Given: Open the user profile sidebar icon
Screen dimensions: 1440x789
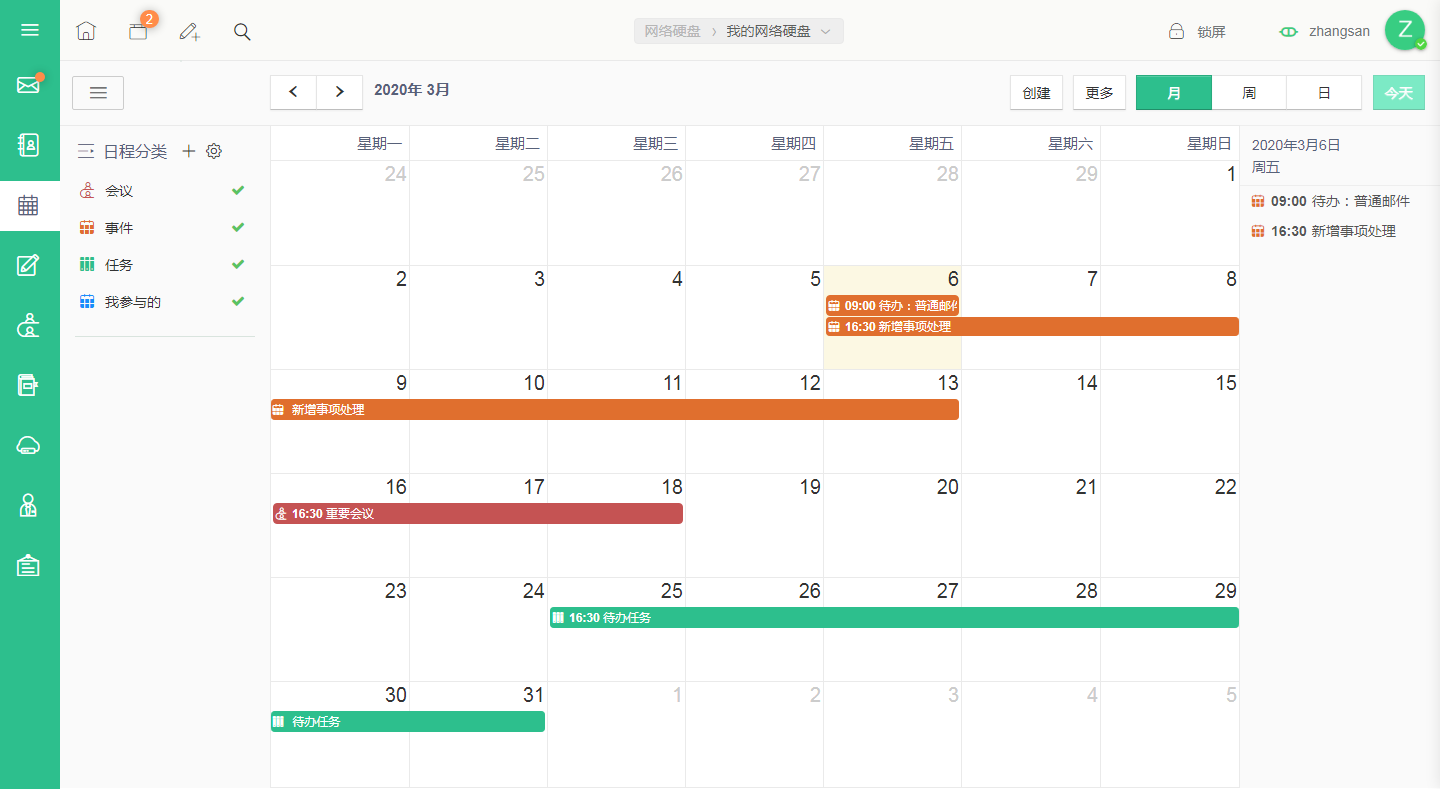Looking at the screenshot, I should [30, 505].
